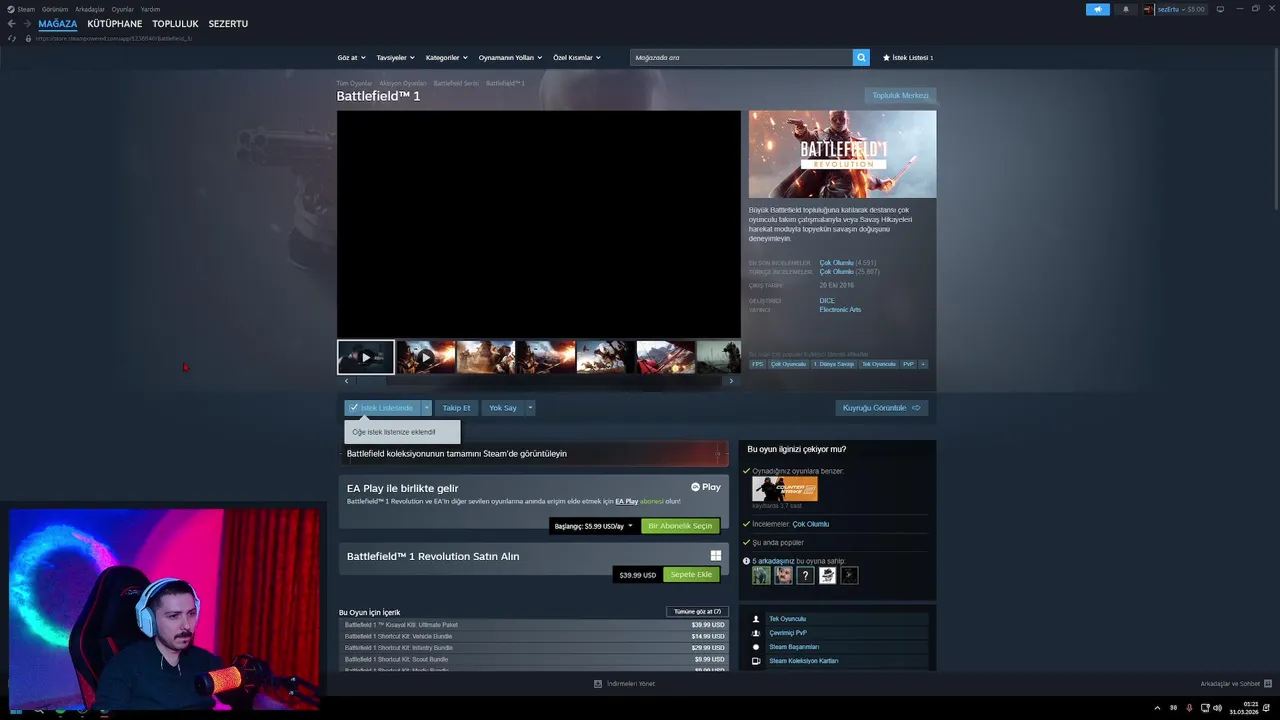Play the first trailer thumbnail
This screenshot has height=720, width=1280.
[x=365, y=357]
